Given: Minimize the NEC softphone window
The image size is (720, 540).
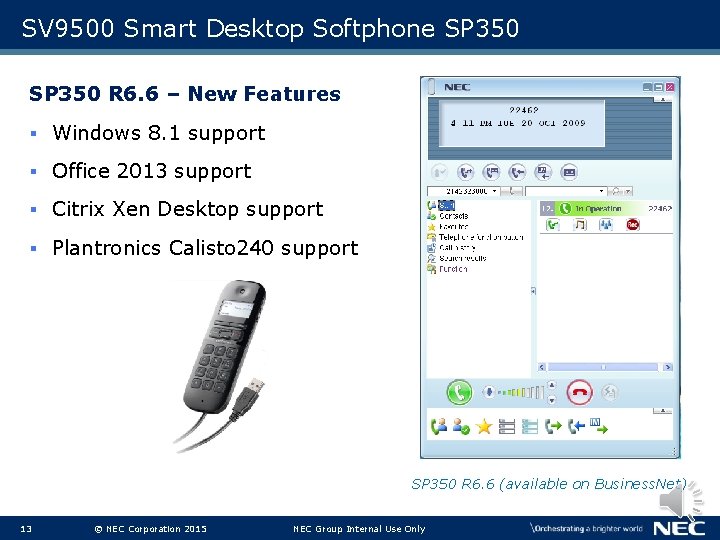Looking at the screenshot, I should 647,87.
